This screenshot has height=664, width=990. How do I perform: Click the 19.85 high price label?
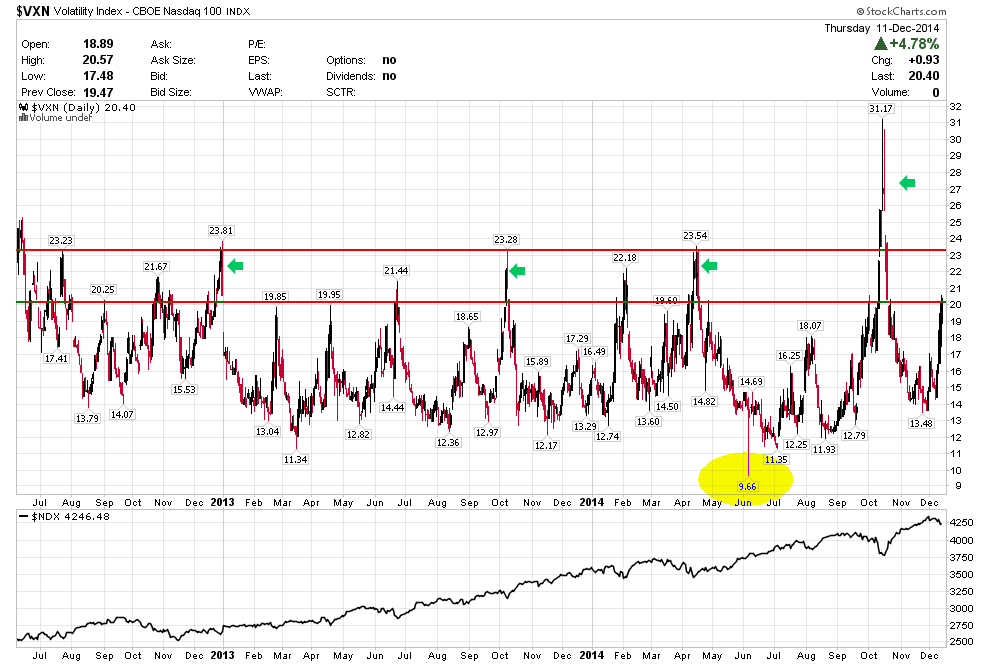coord(275,297)
